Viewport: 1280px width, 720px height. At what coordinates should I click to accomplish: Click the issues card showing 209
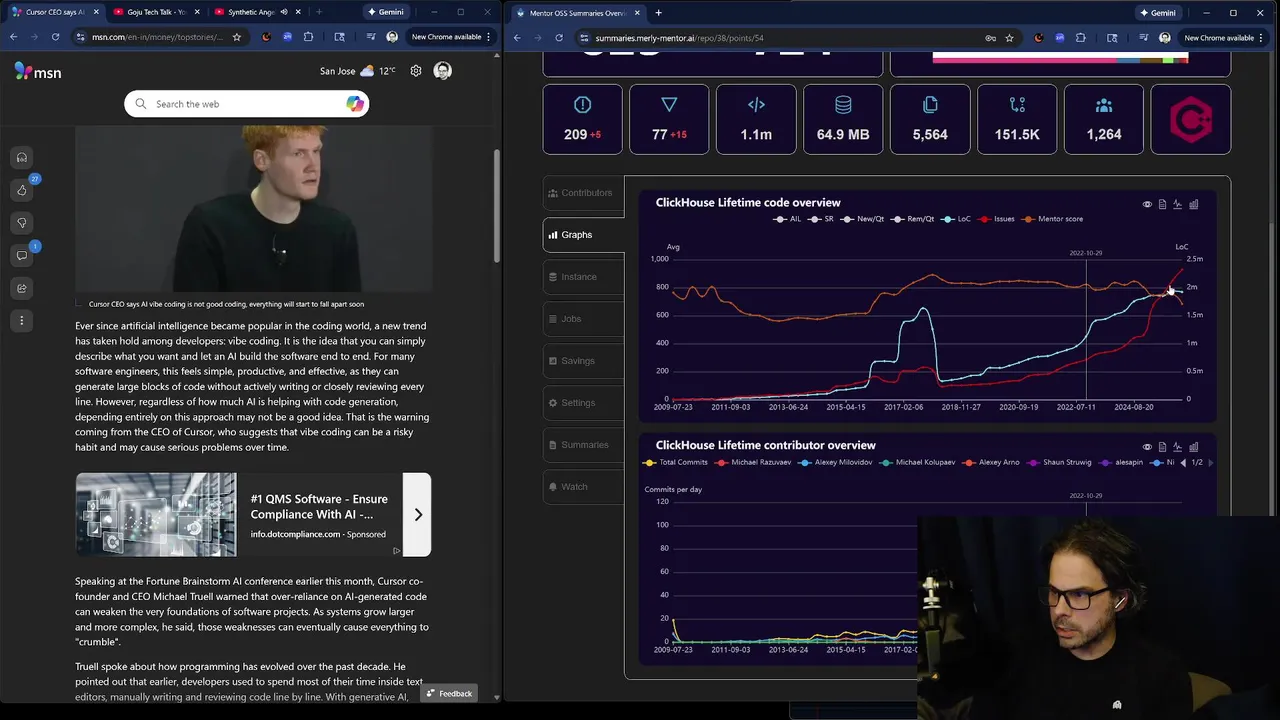[582, 119]
